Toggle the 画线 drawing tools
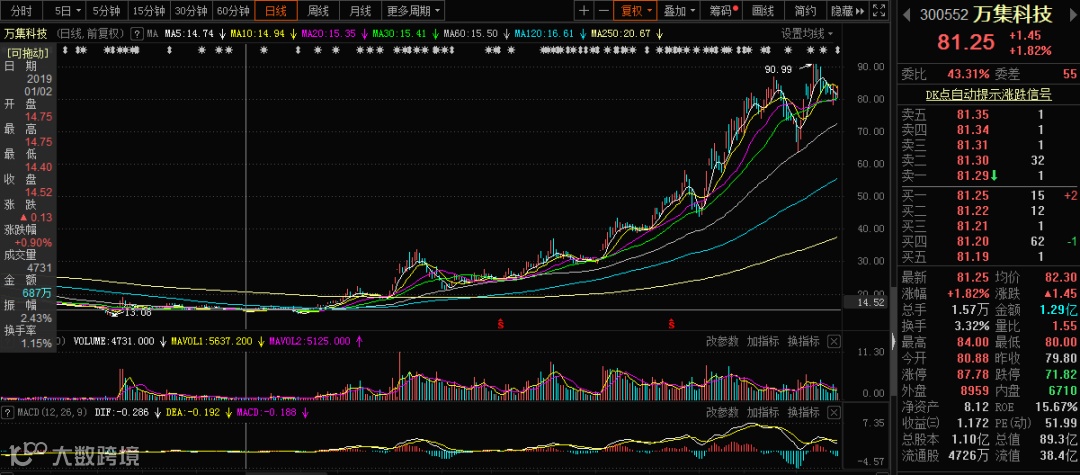Viewport: 1080px width, 475px height. point(763,10)
